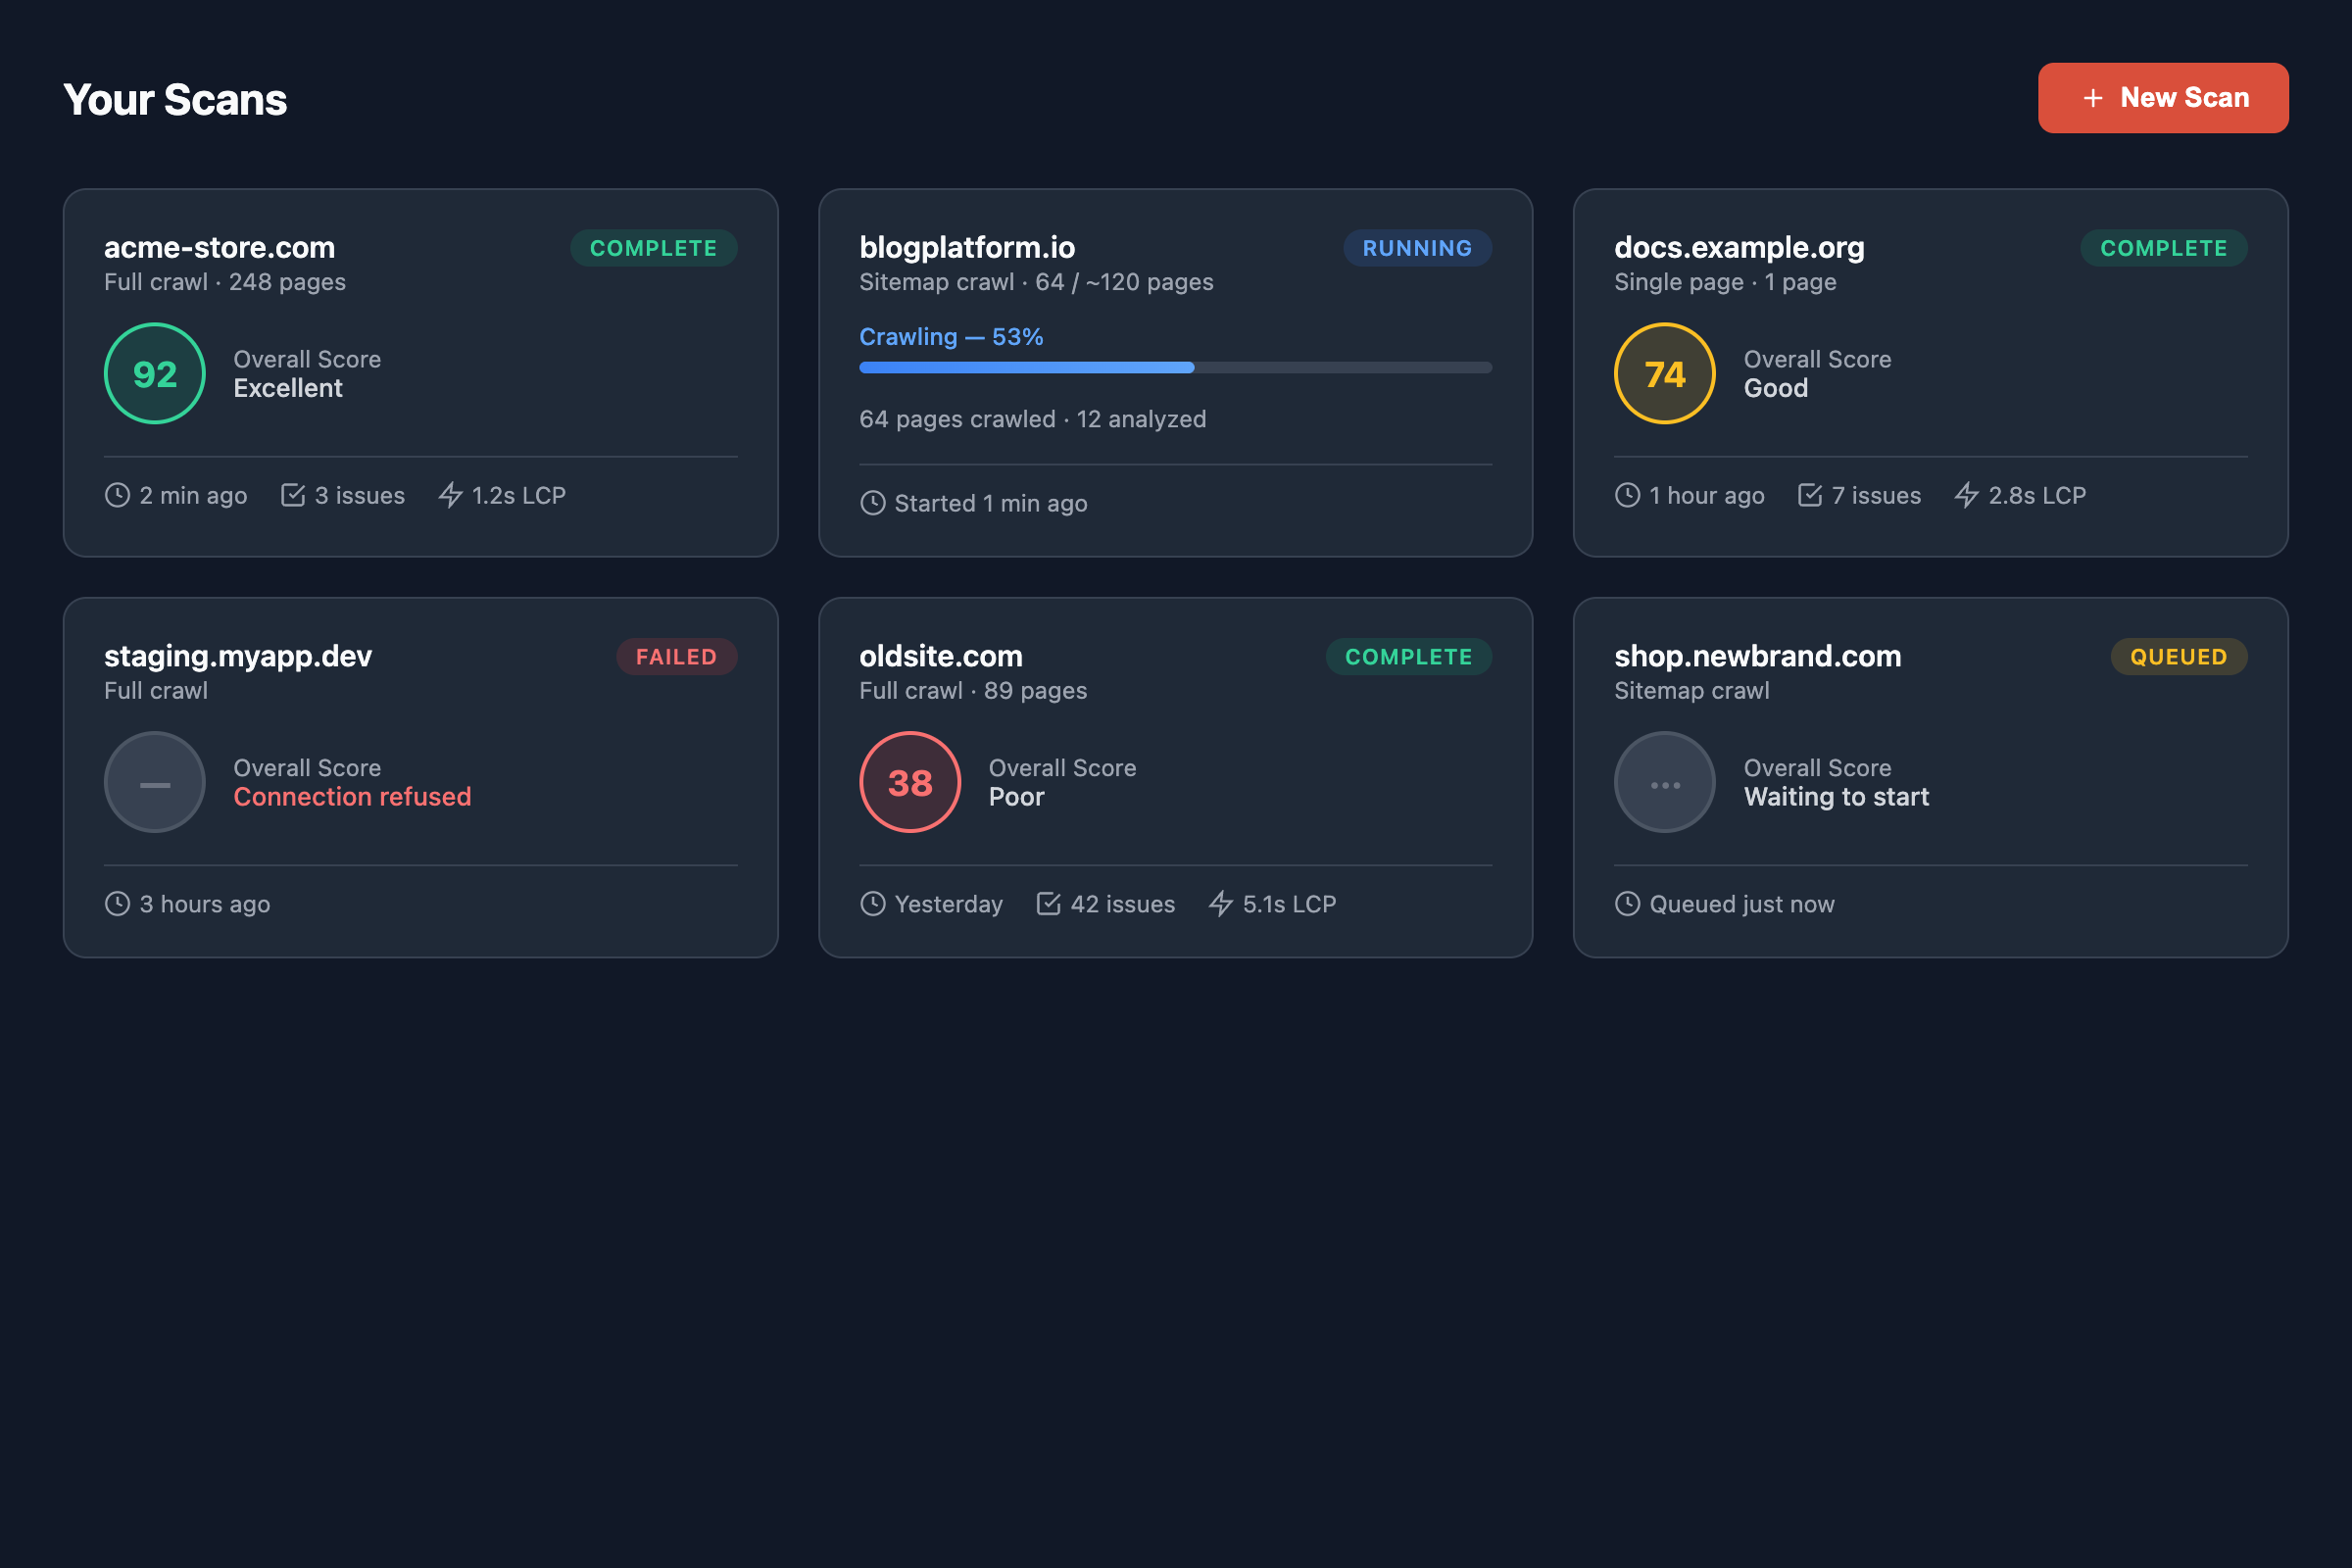Click the FAILED badge on staging.myapp.dev

point(676,657)
